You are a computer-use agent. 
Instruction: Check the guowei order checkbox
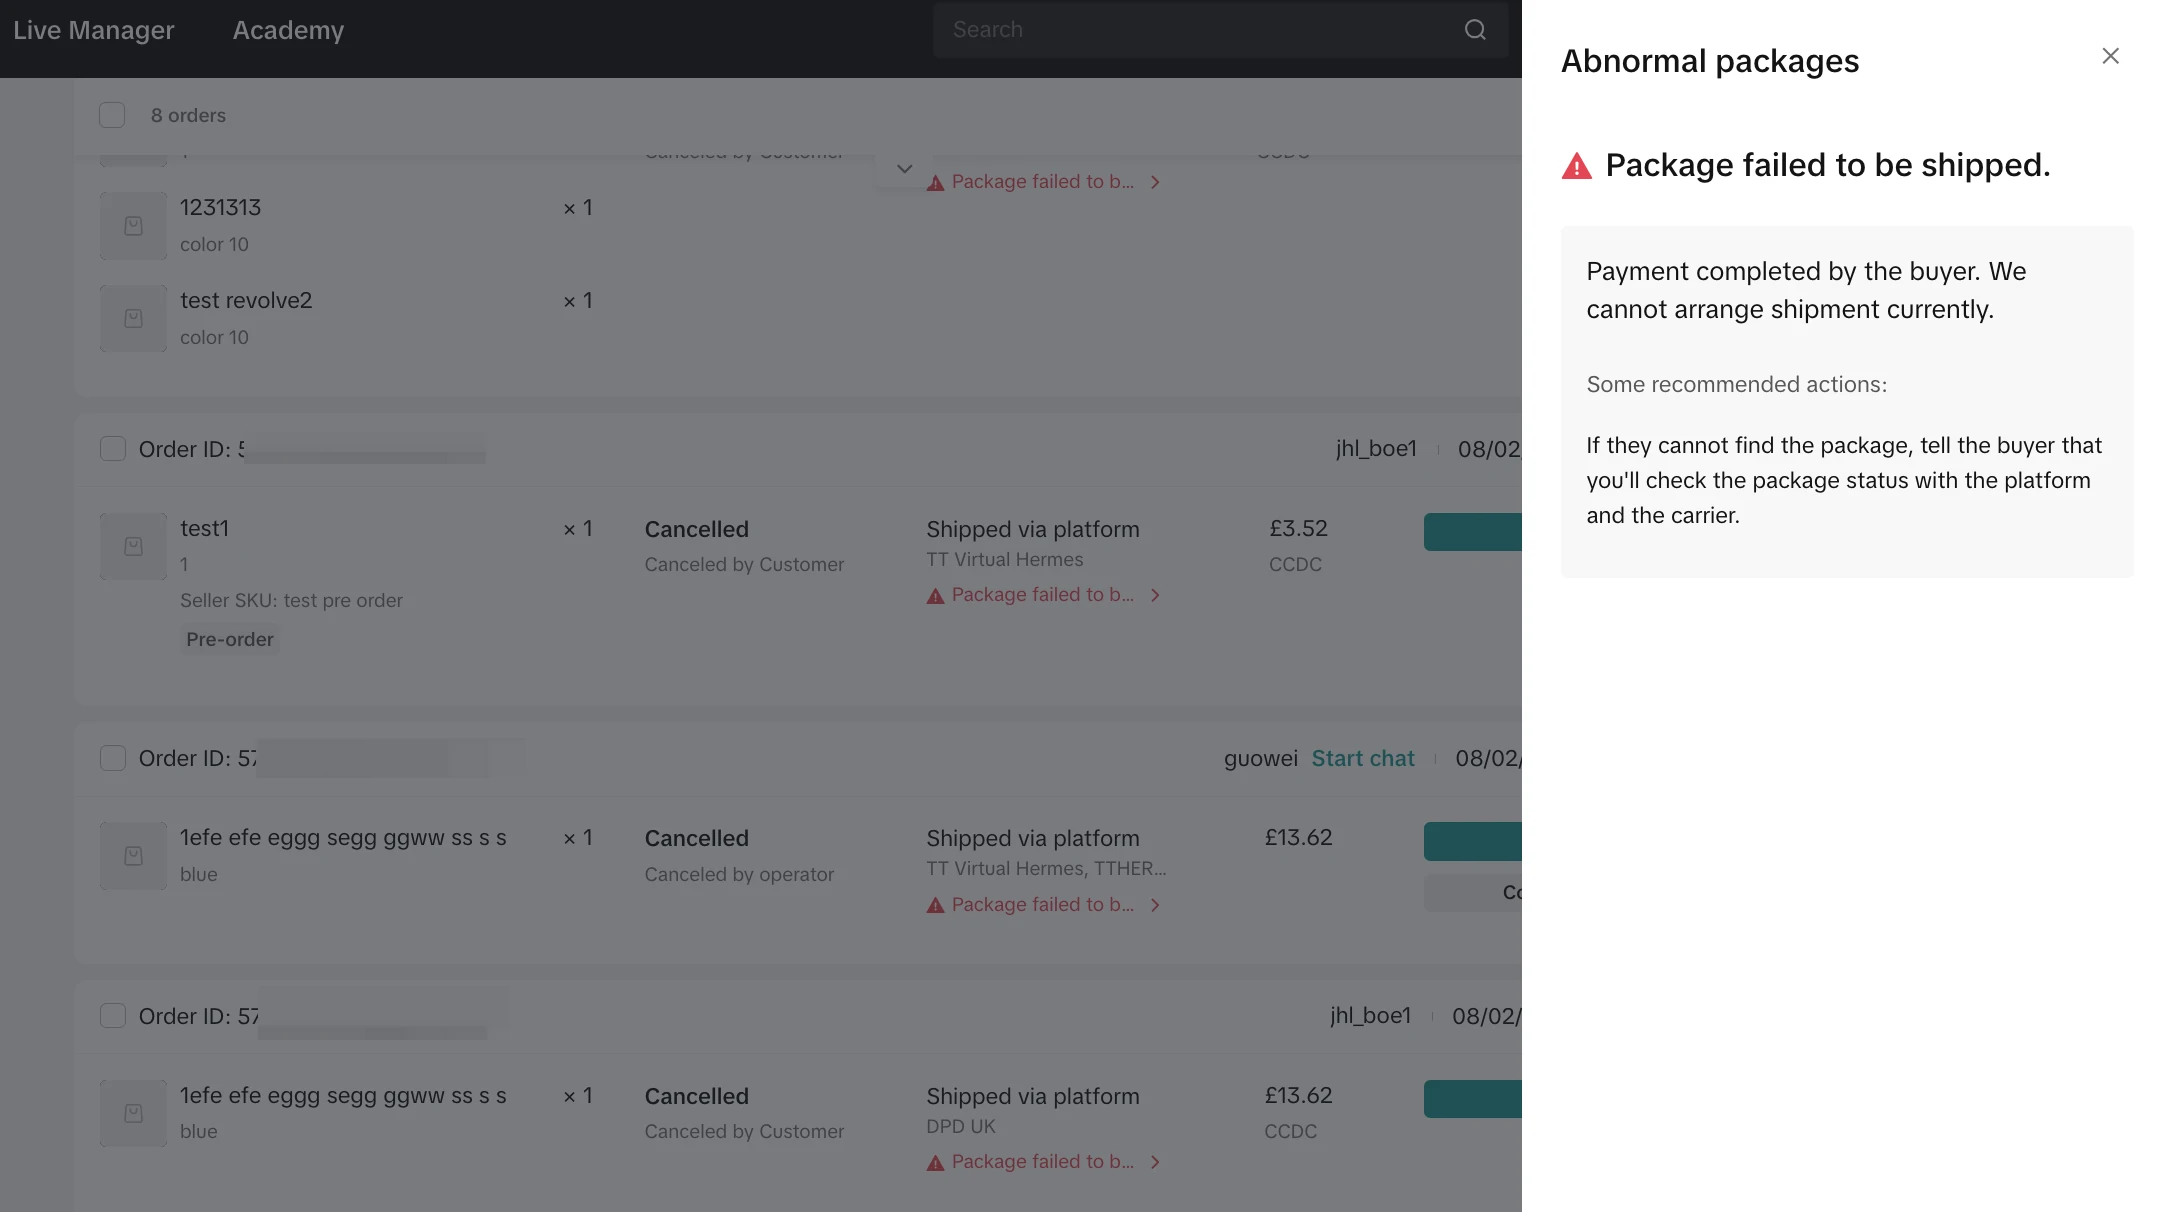[x=113, y=758]
